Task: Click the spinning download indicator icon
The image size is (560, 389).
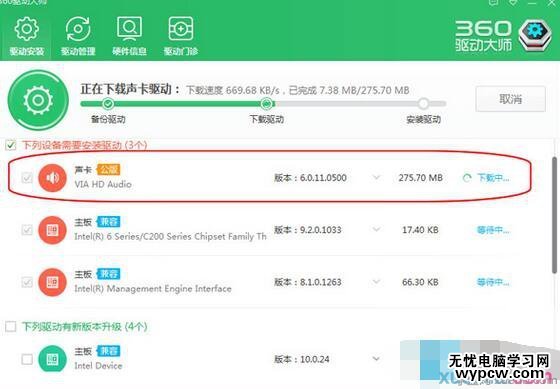Action: pos(467,178)
